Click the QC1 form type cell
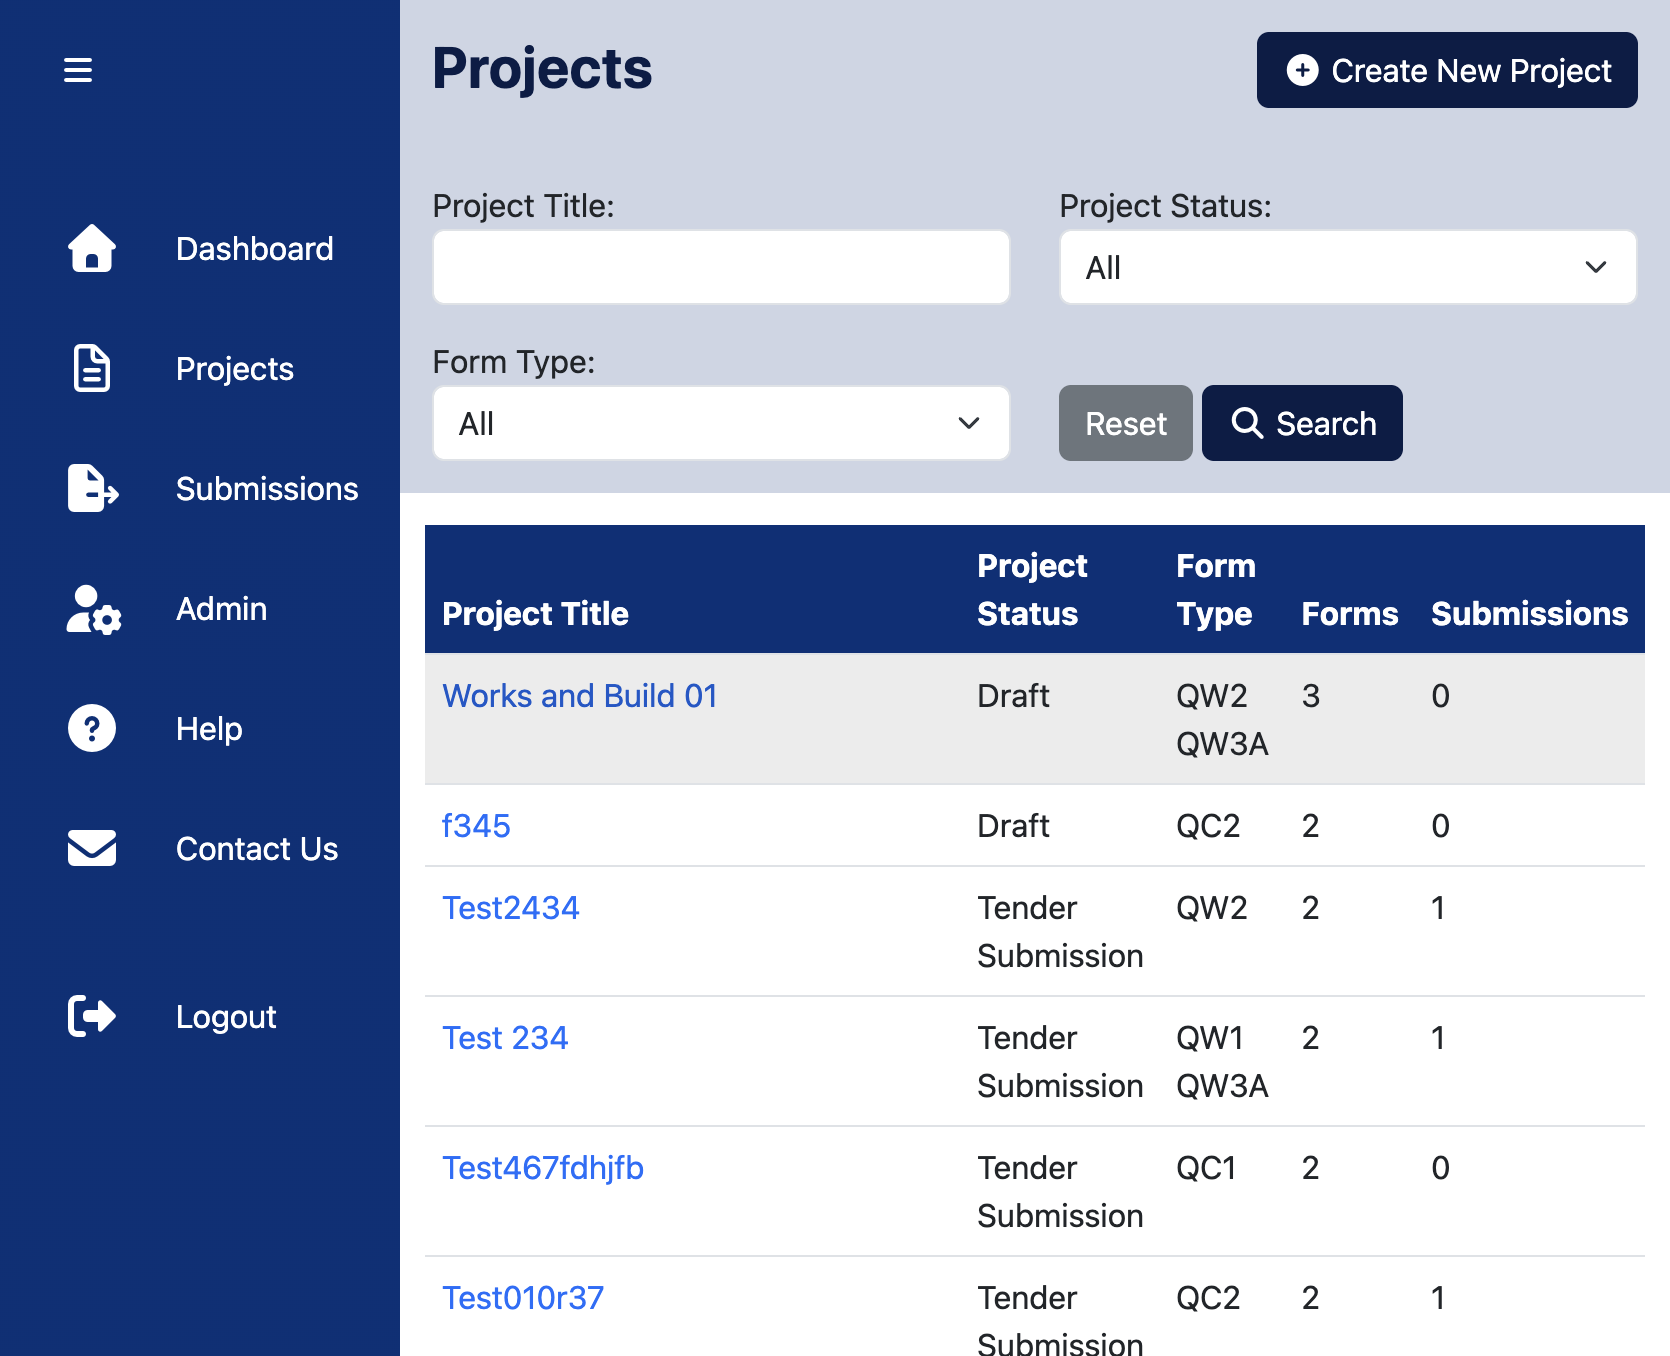The height and width of the screenshot is (1356, 1670). click(x=1206, y=1168)
